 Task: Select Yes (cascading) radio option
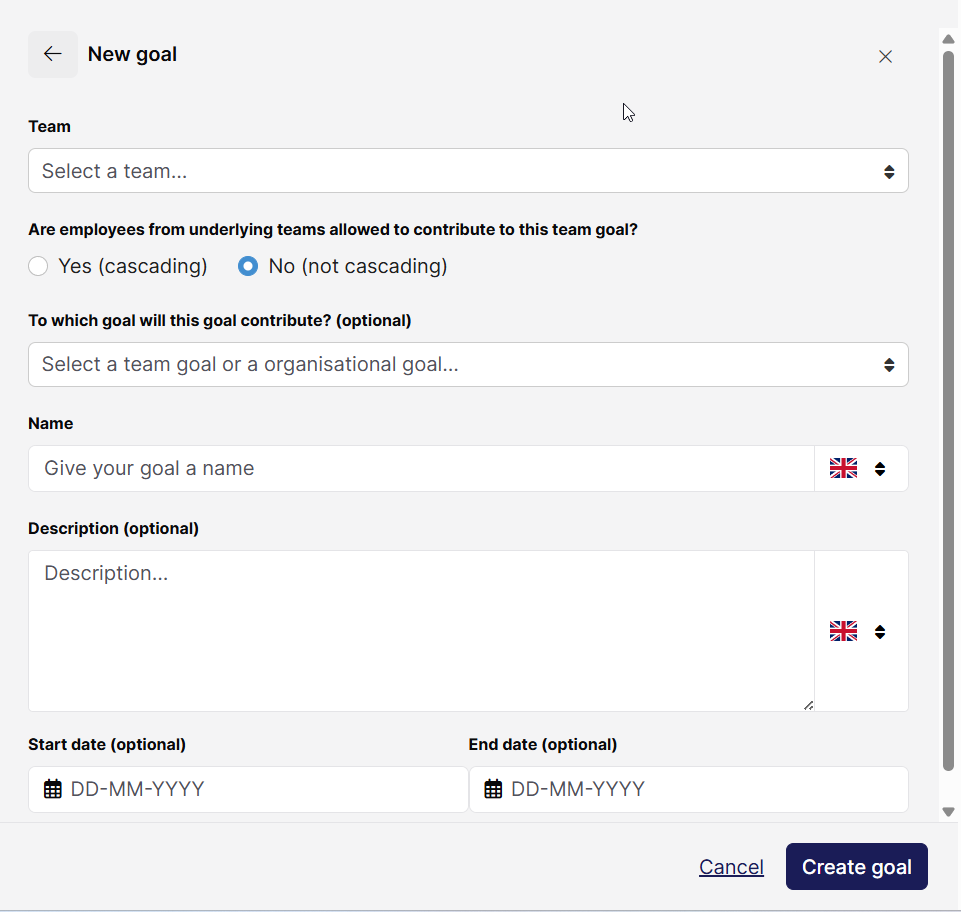click(38, 266)
